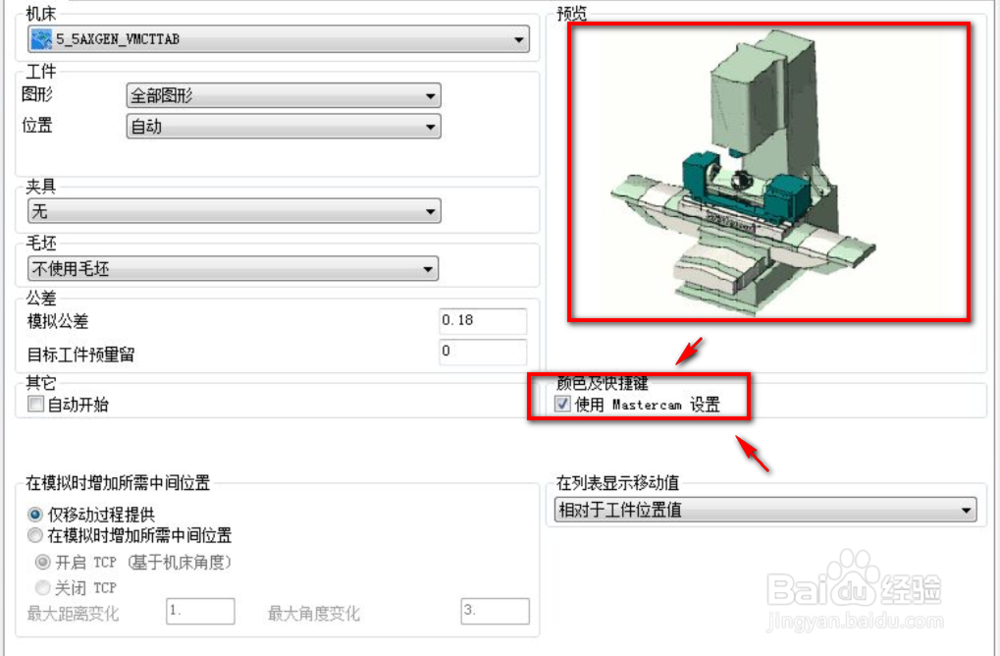Click the Baidu 经验 watermark logo
The height and width of the screenshot is (656, 1000).
855,590
